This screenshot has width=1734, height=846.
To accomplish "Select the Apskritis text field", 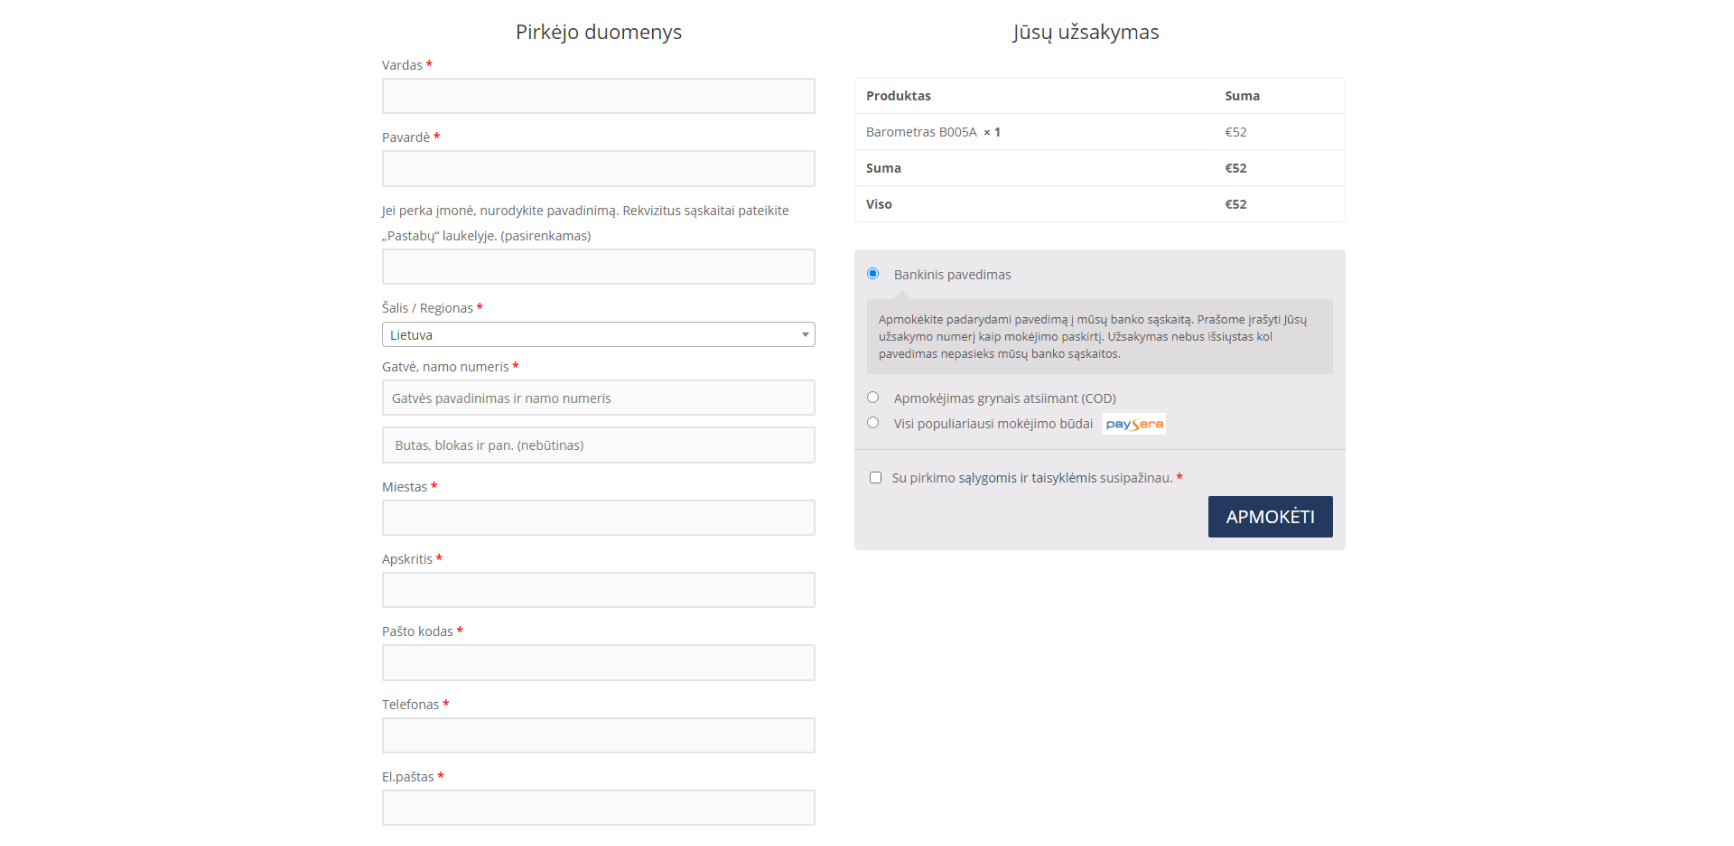I will click(x=598, y=590).
